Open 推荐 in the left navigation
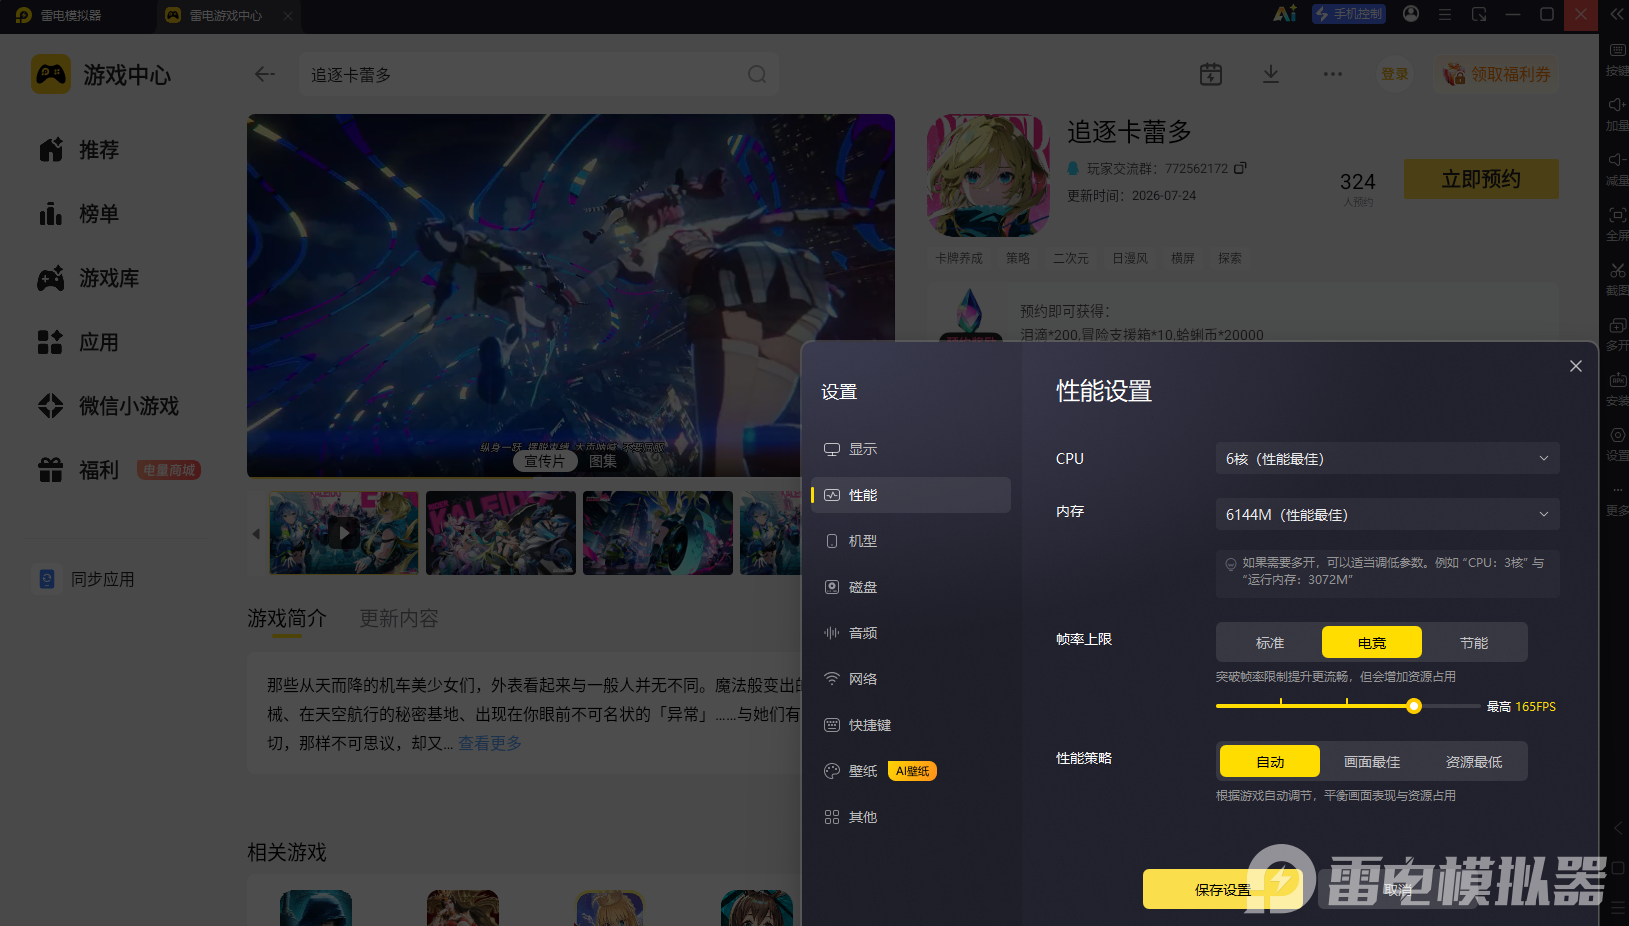 pyautogui.click(x=78, y=150)
